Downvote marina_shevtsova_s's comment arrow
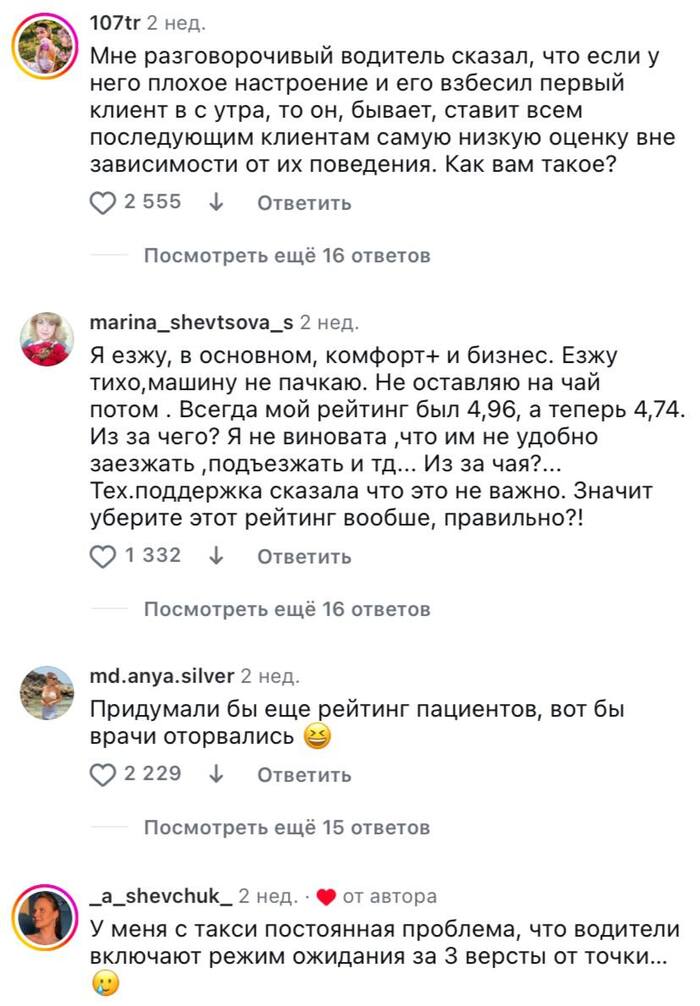 (215, 556)
